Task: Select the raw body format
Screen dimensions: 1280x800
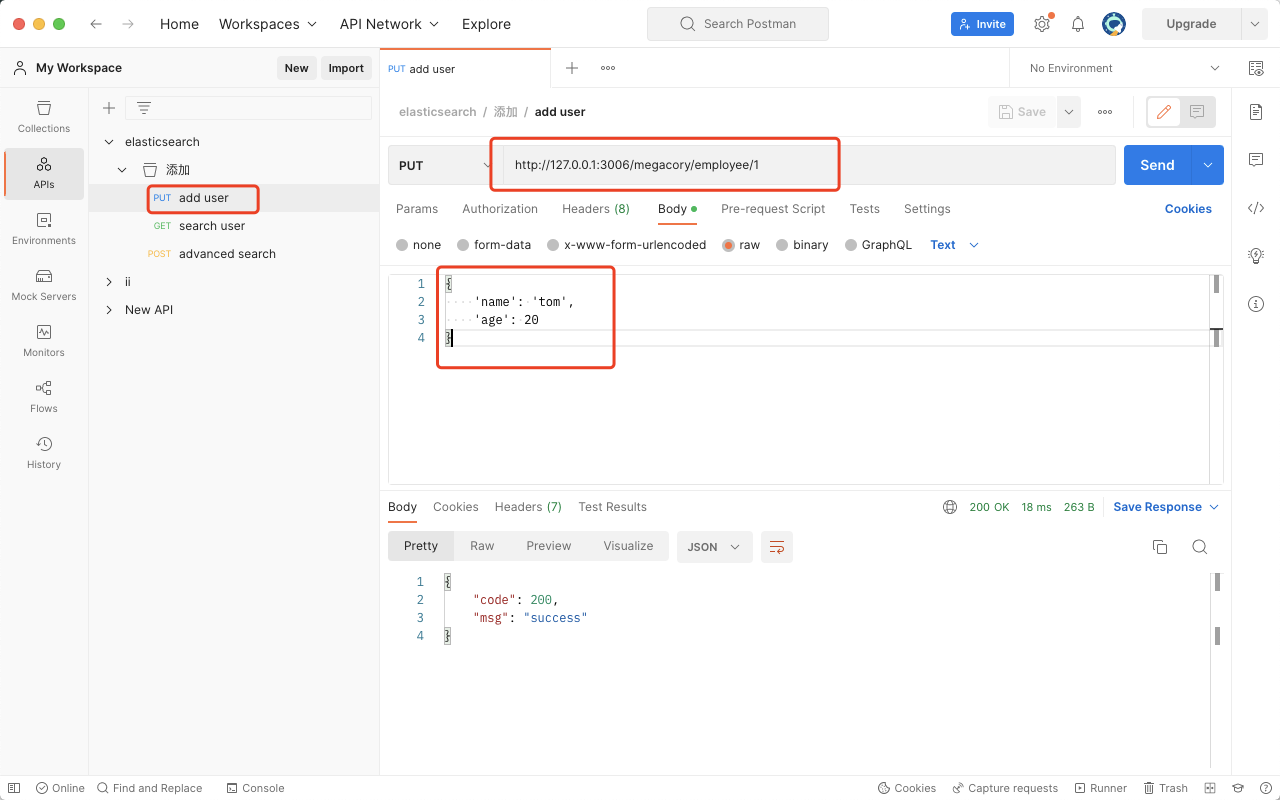Action: click(741, 244)
